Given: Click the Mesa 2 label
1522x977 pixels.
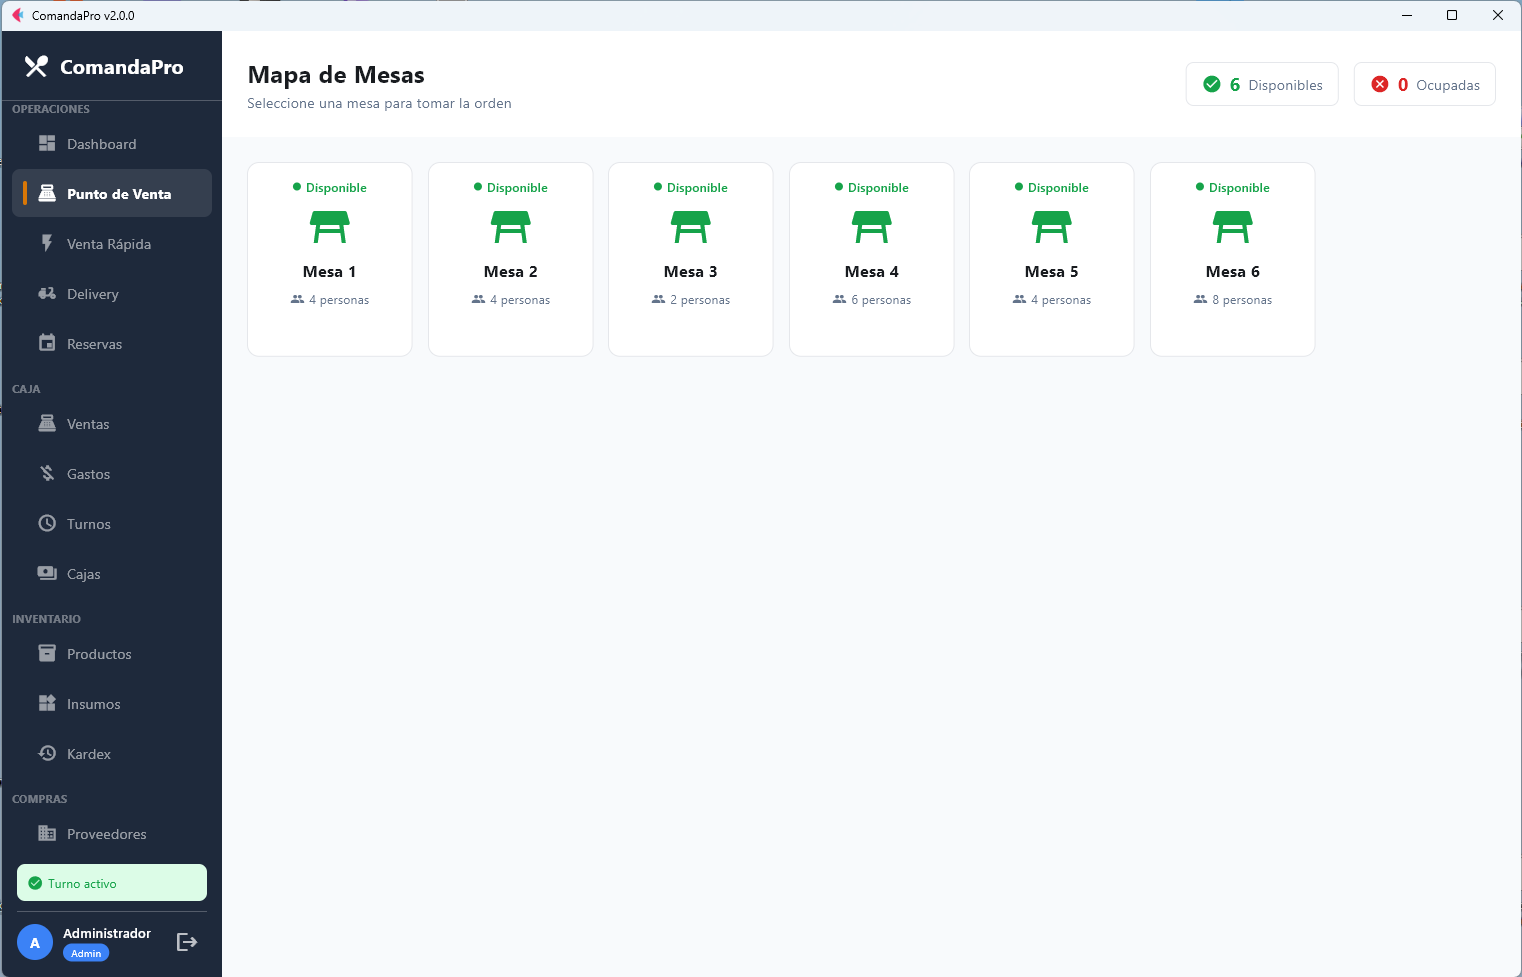Looking at the screenshot, I should coord(511,271).
